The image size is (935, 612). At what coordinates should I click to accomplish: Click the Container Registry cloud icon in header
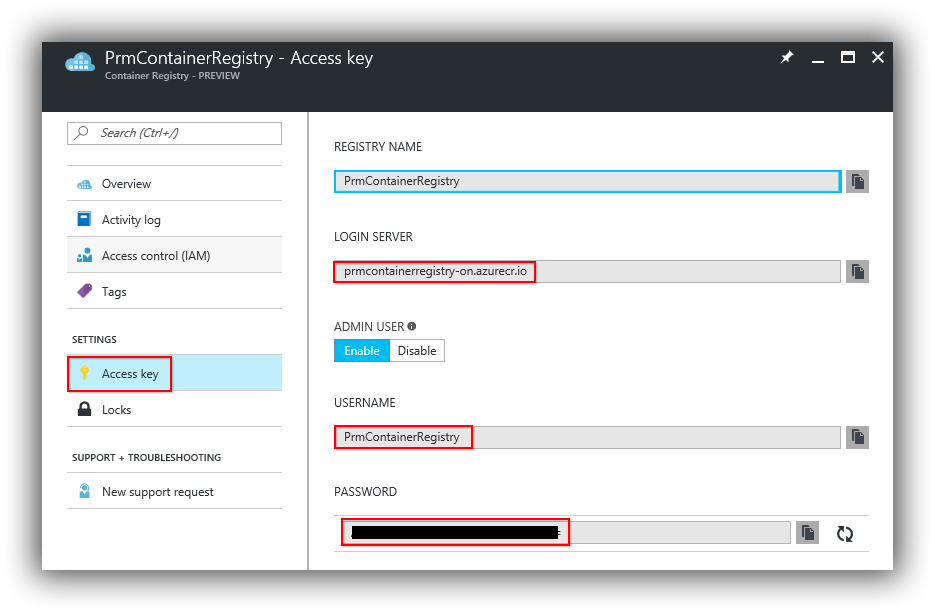80,61
